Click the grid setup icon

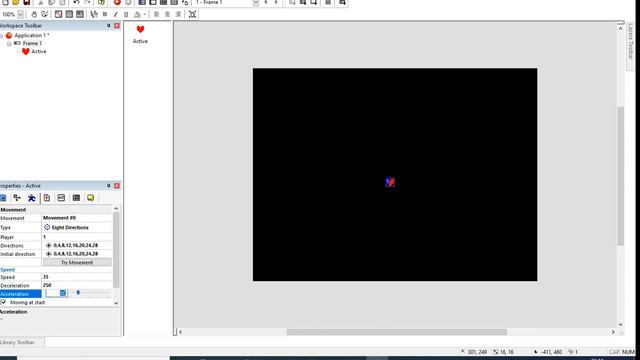(x=58, y=14)
